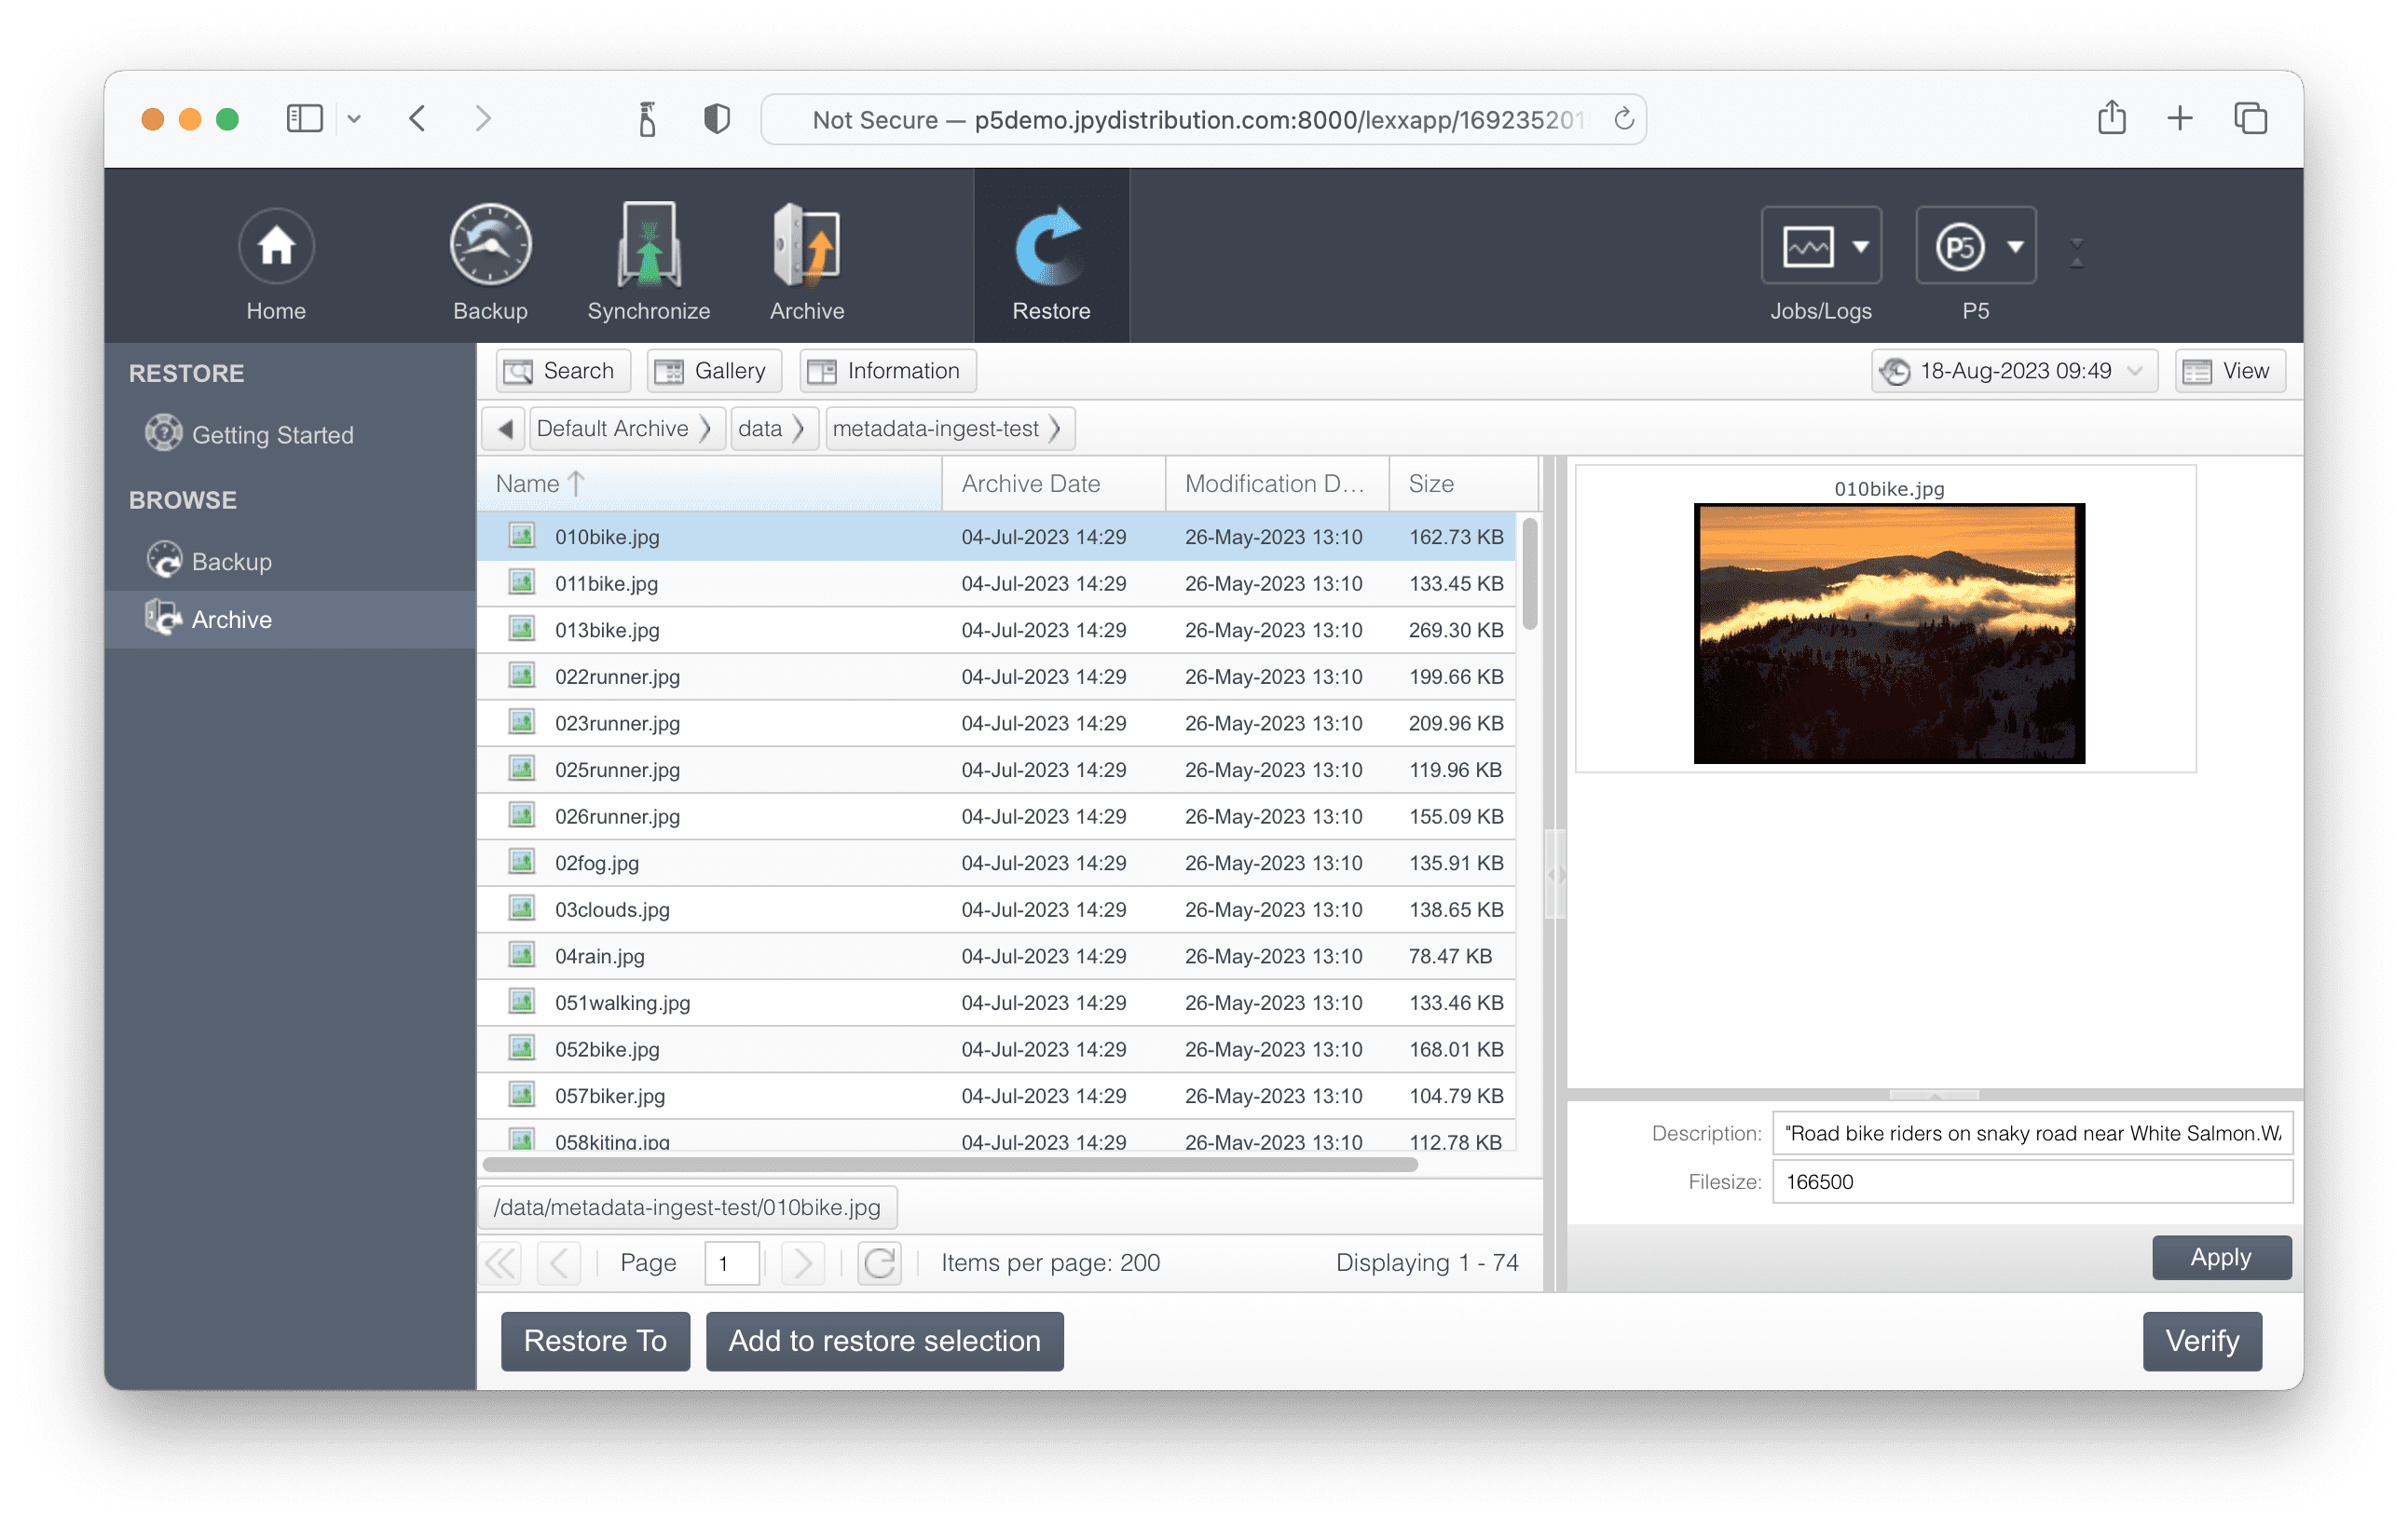Select file 011bike.jpg
2408x1528 pixels.
pos(996,583)
